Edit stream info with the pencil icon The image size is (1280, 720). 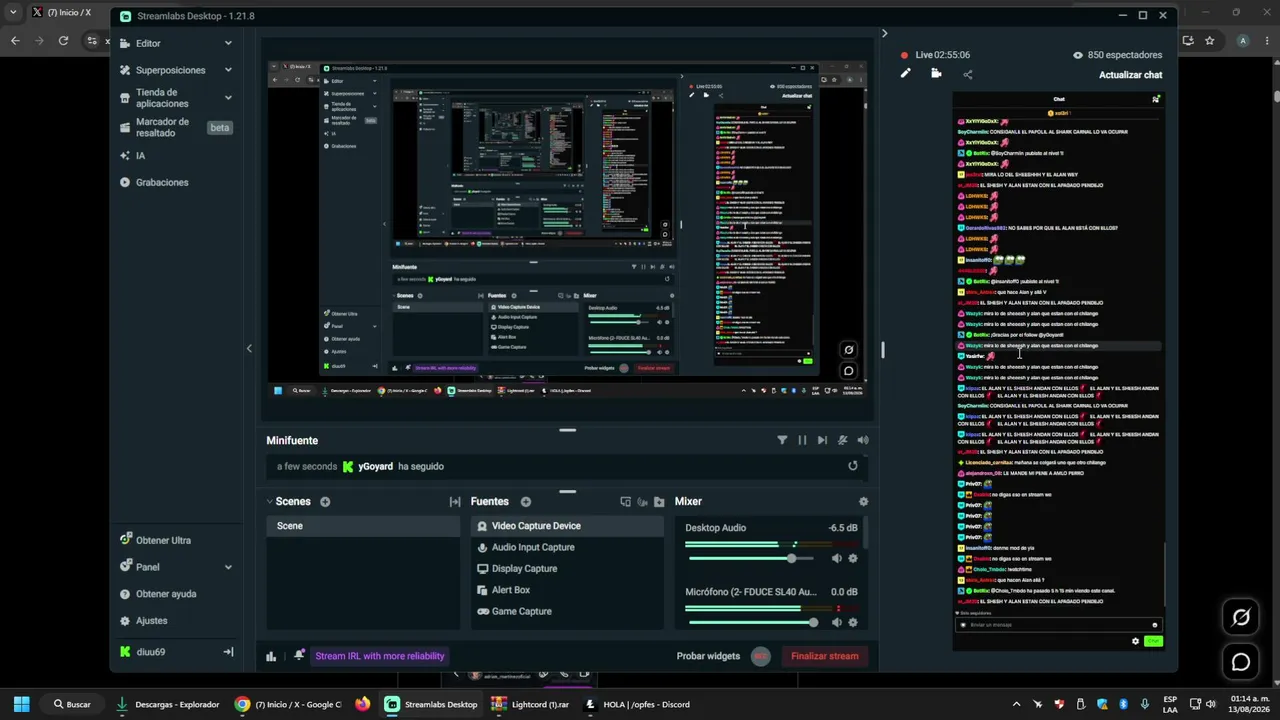click(x=906, y=73)
